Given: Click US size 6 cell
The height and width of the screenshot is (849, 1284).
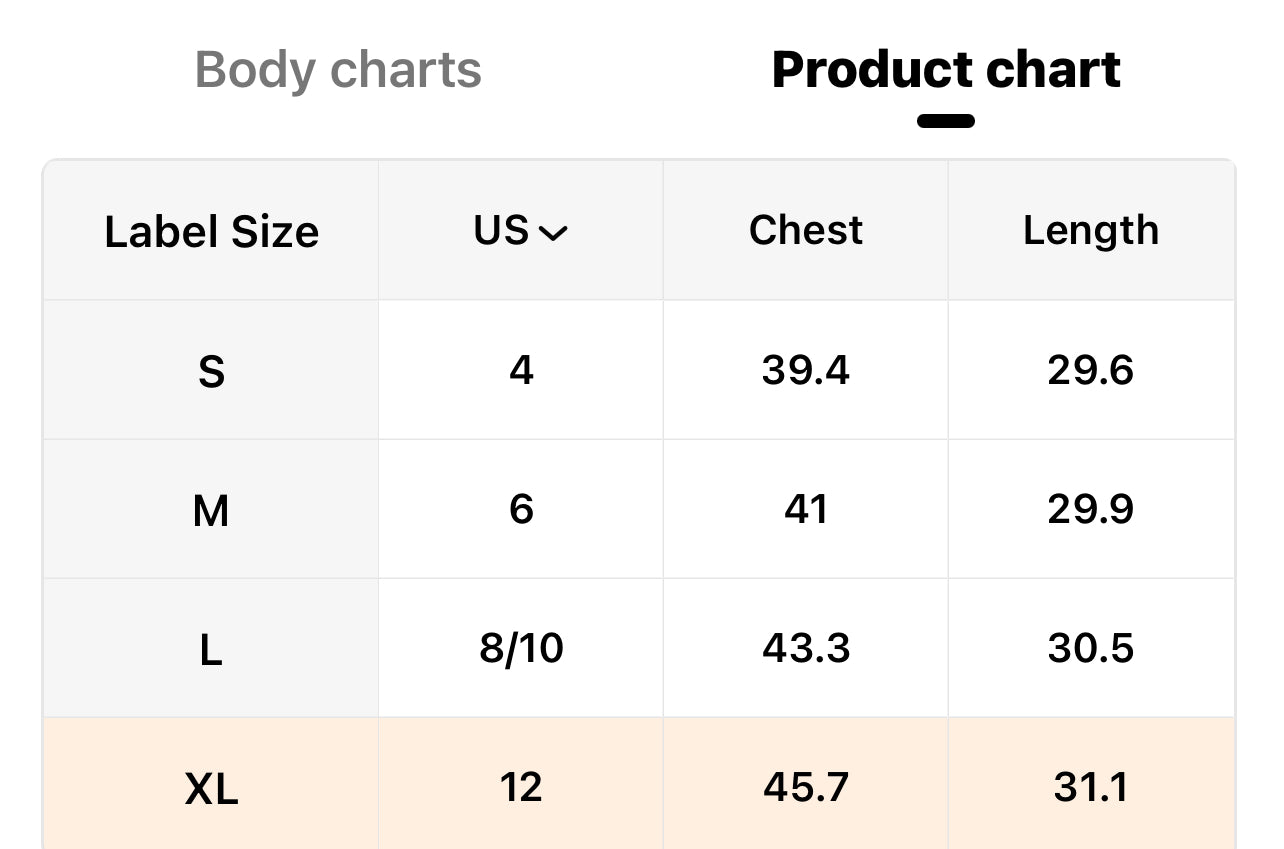Looking at the screenshot, I should pyautogui.click(x=521, y=510).
